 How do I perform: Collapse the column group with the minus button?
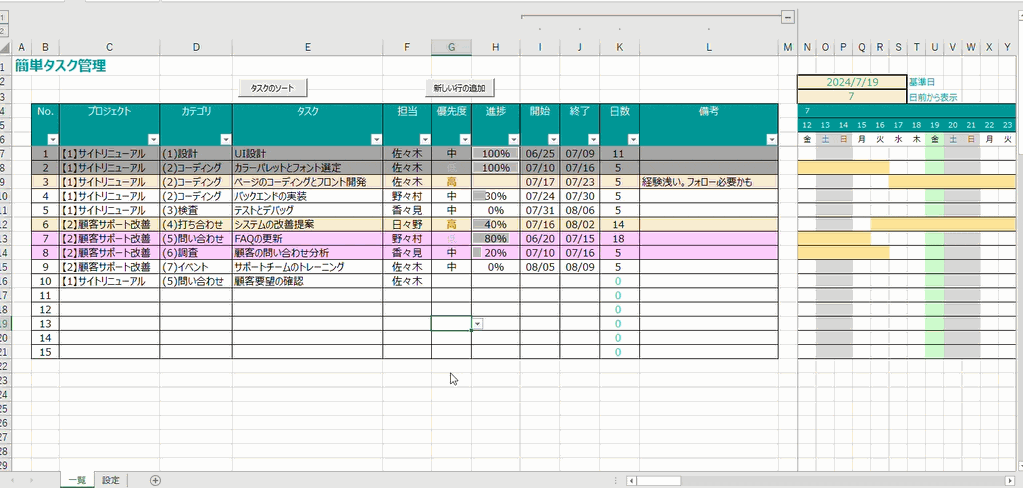[x=788, y=18]
